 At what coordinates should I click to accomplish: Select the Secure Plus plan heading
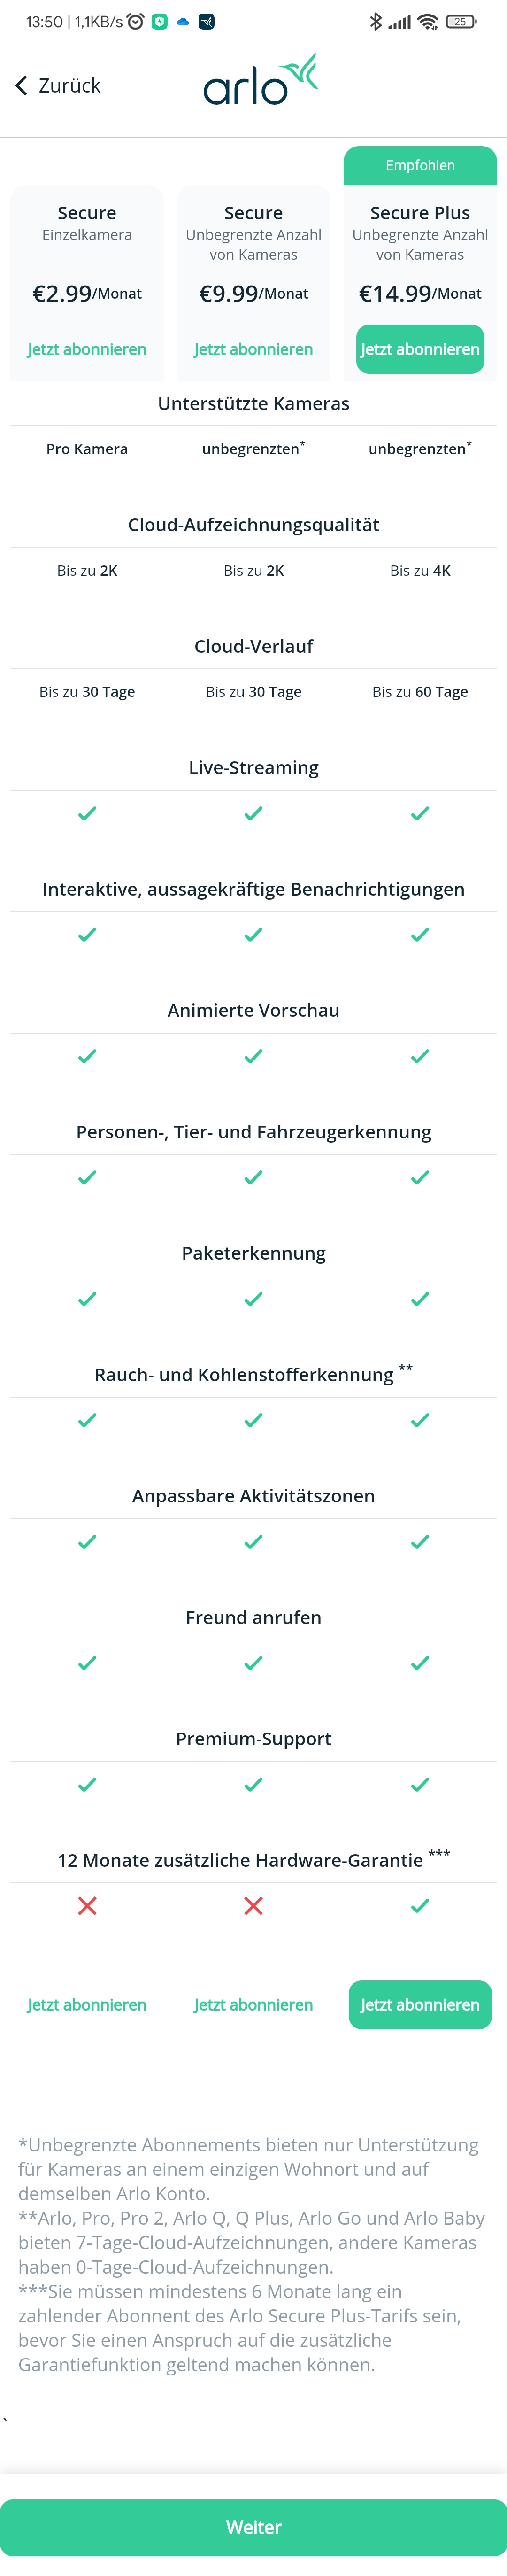tap(420, 213)
